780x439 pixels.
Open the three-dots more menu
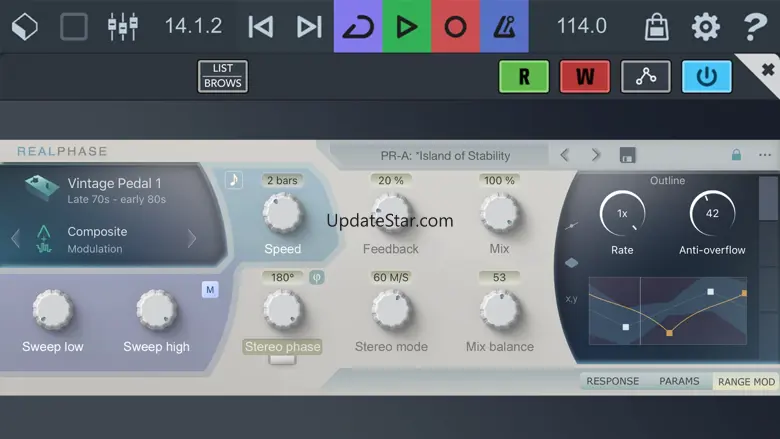(x=765, y=155)
